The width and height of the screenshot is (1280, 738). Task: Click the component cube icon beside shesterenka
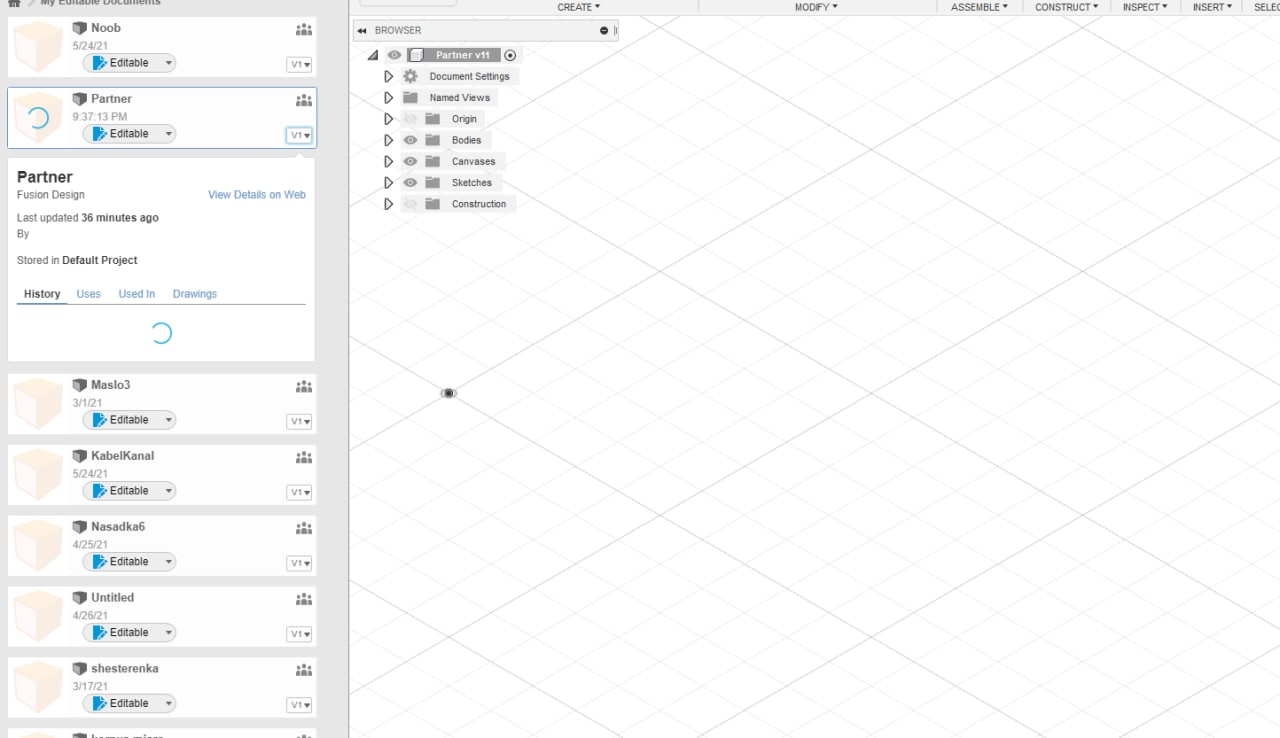point(80,669)
